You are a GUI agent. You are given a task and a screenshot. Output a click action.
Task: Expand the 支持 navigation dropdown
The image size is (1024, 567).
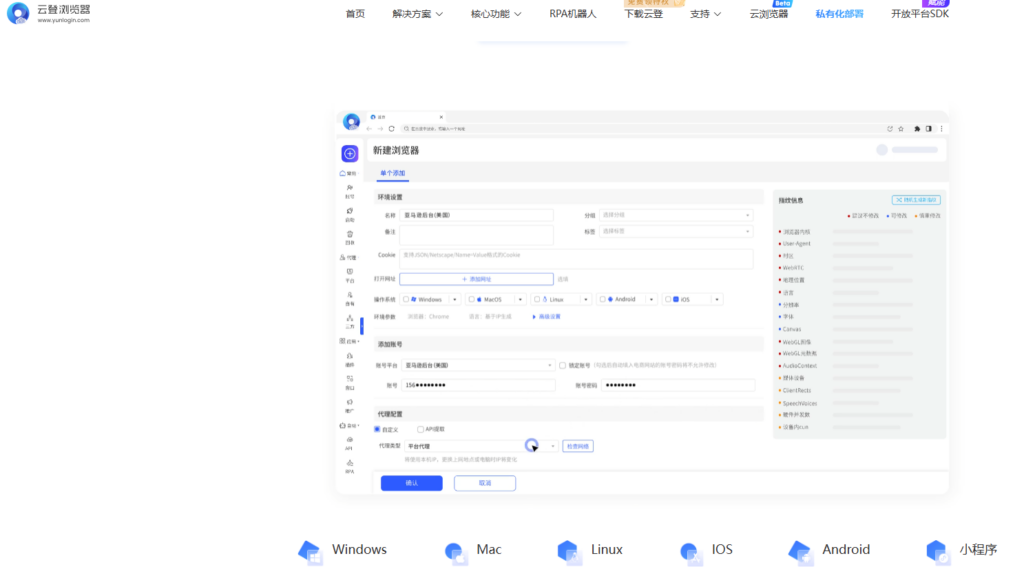[705, 14]
